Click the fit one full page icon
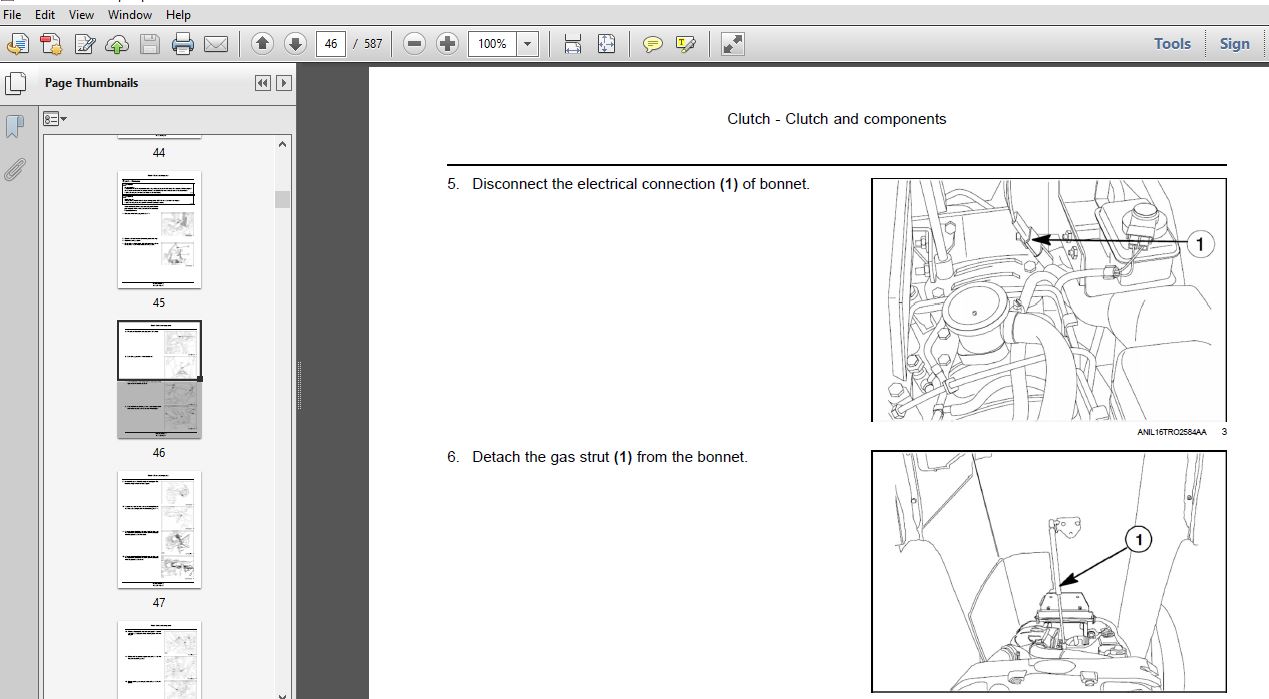This screenshot has width=1269, height=699. (606, 44)
